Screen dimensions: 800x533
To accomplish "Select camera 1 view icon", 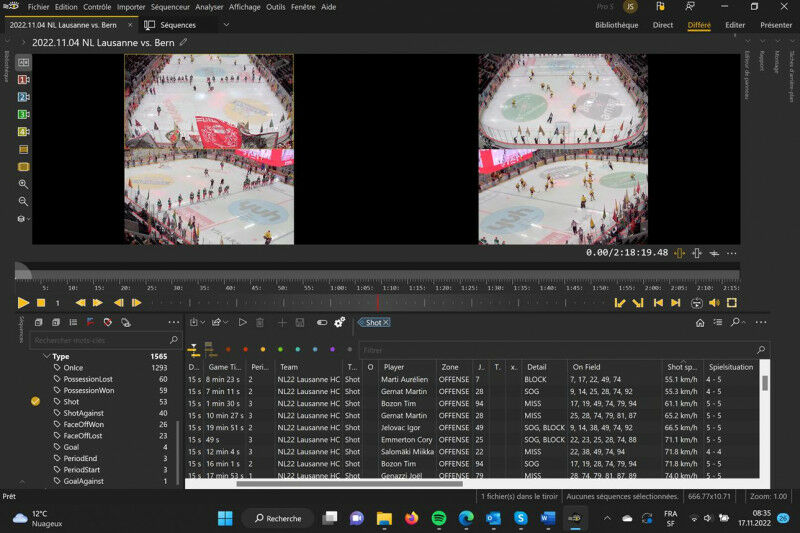I will pyautogui.click(x=23, y=79).
